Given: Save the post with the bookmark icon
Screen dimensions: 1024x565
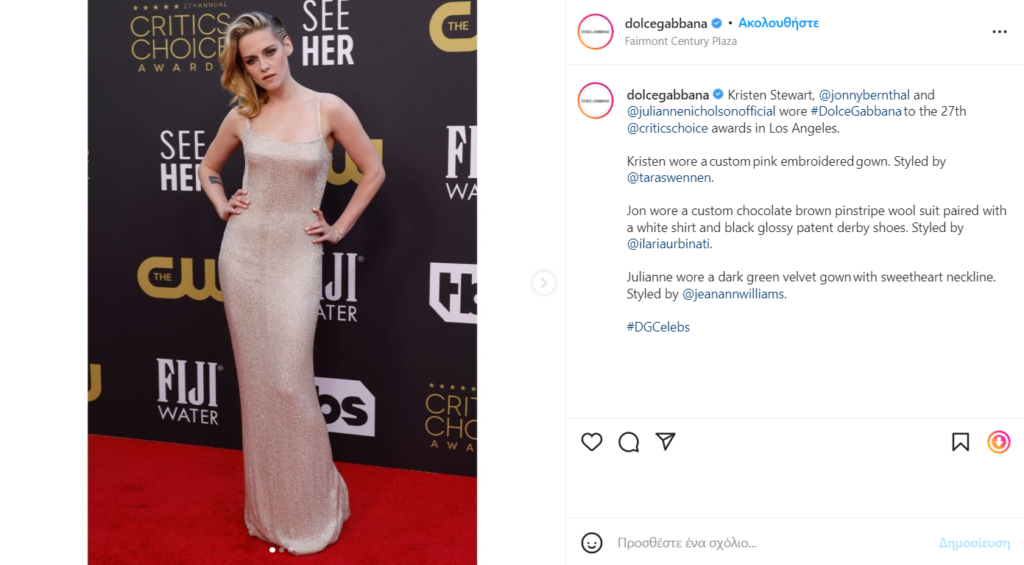Looking at the screenshot, I should (960, 442).
